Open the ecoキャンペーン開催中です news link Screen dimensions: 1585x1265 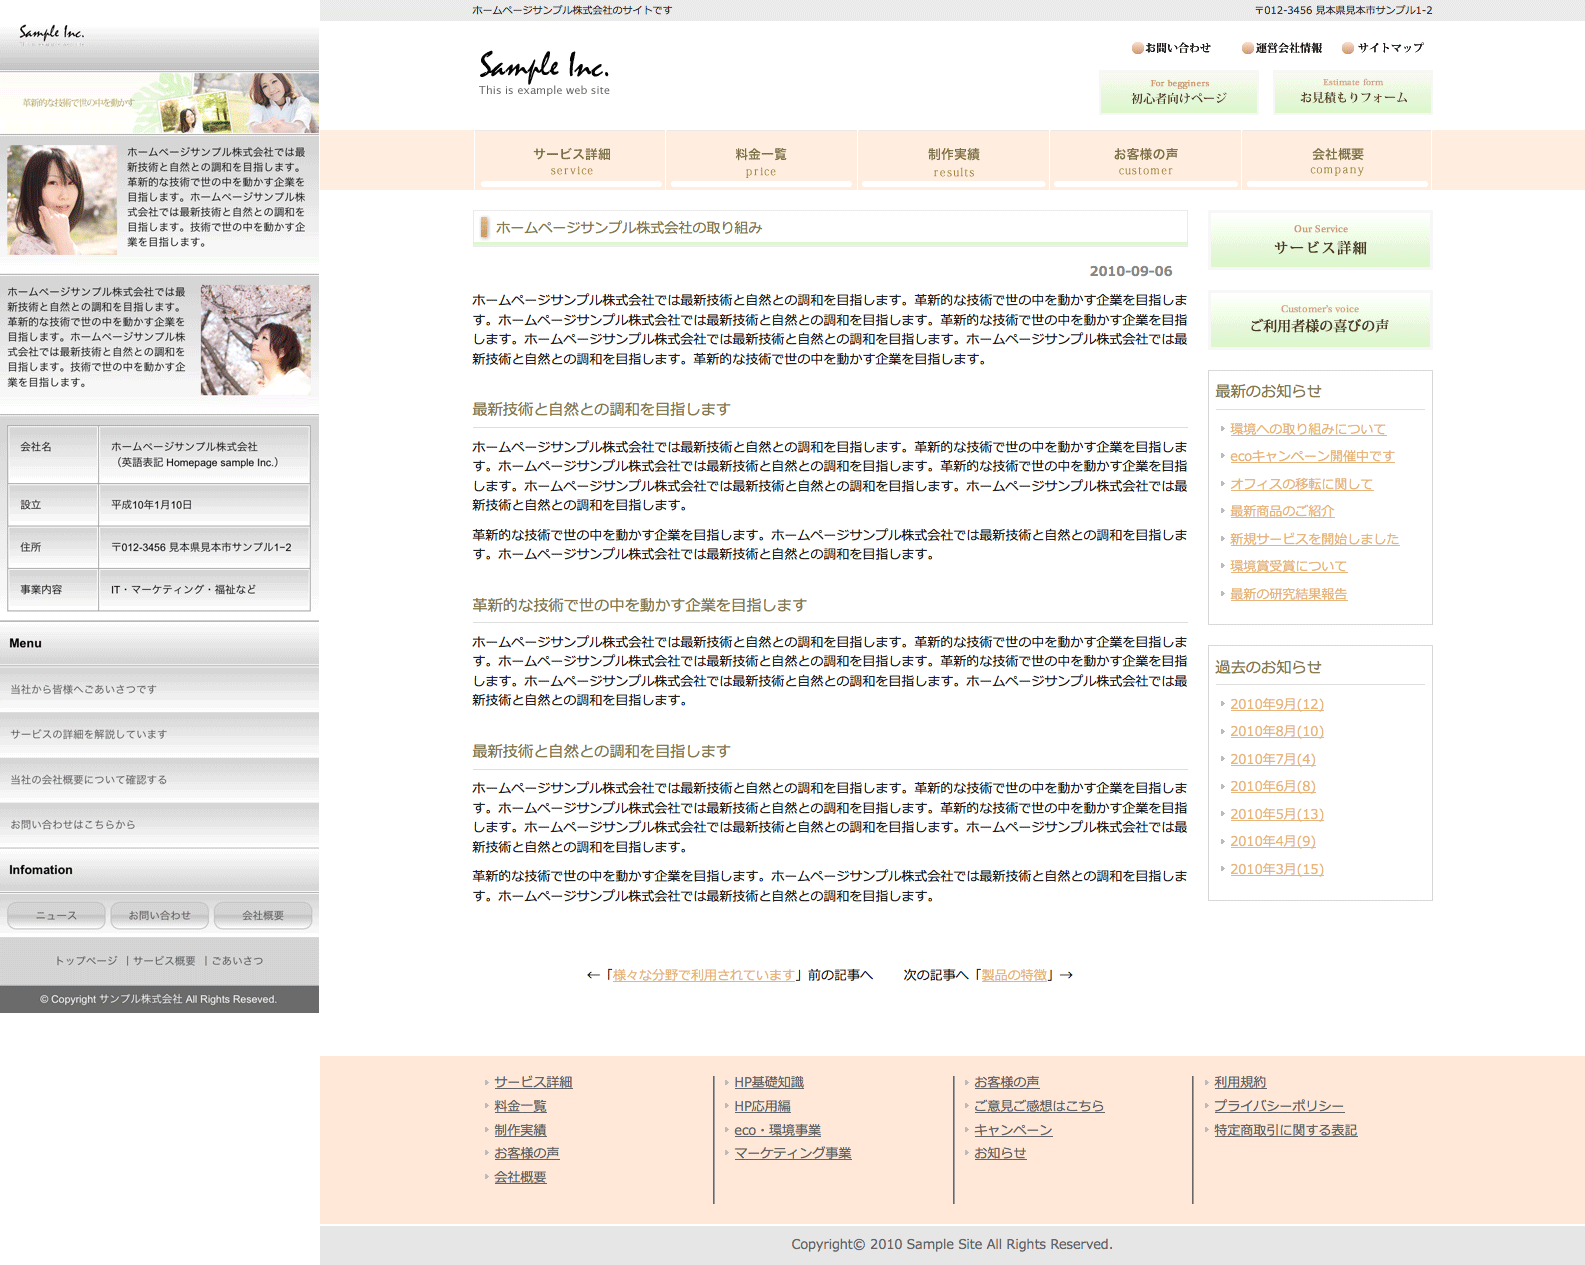coord(1312,457)
